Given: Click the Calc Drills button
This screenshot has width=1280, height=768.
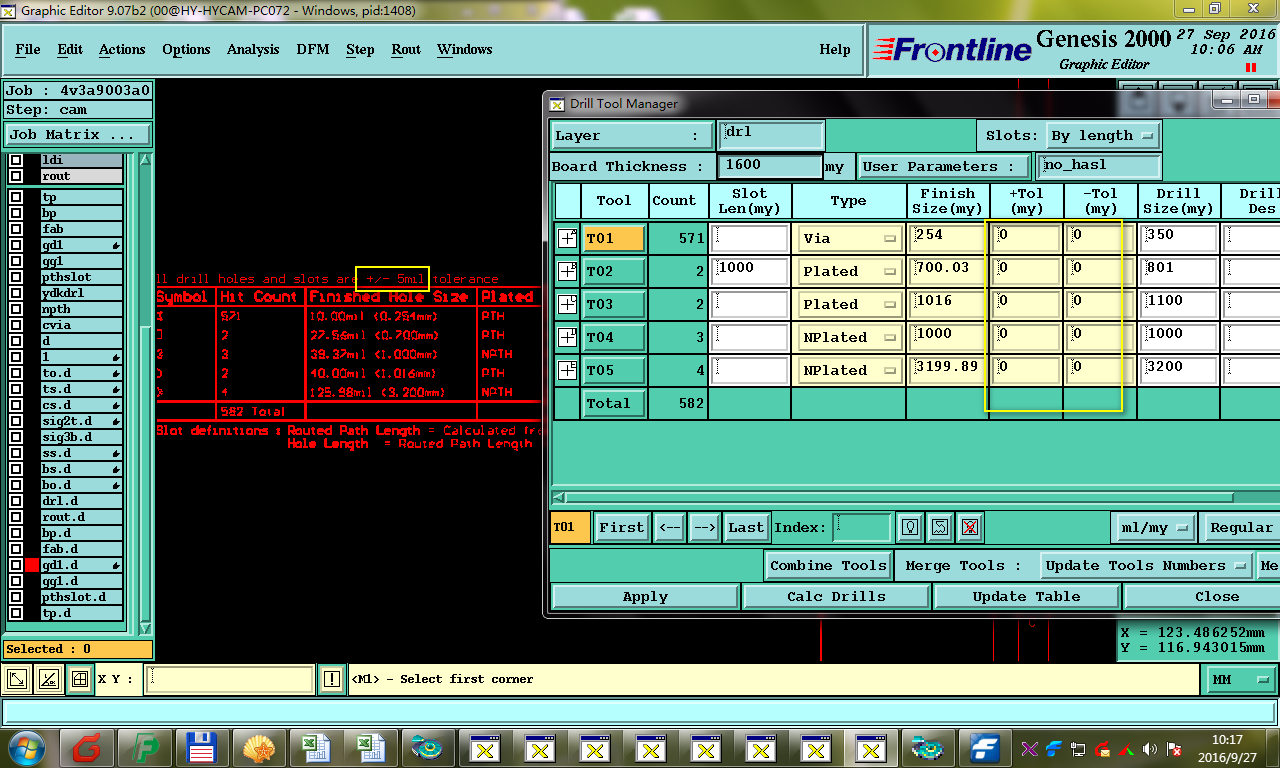Looking at the screenshot, I should click(x=836, y=596).
